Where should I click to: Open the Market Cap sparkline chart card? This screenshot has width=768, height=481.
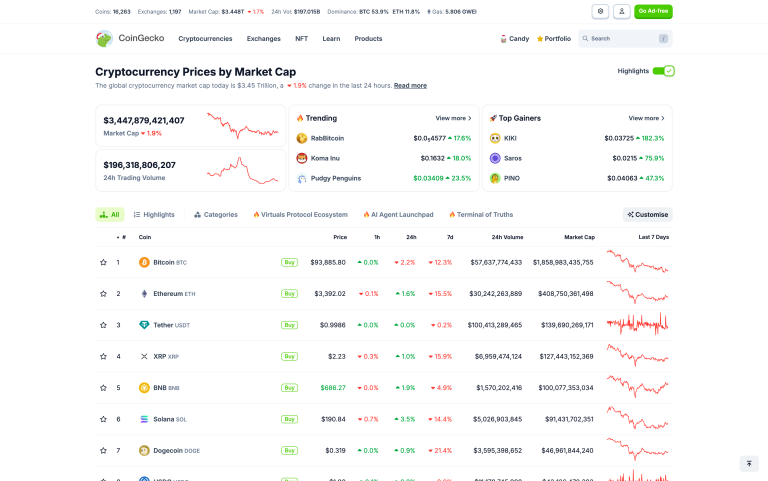click(x=191, y=126)
